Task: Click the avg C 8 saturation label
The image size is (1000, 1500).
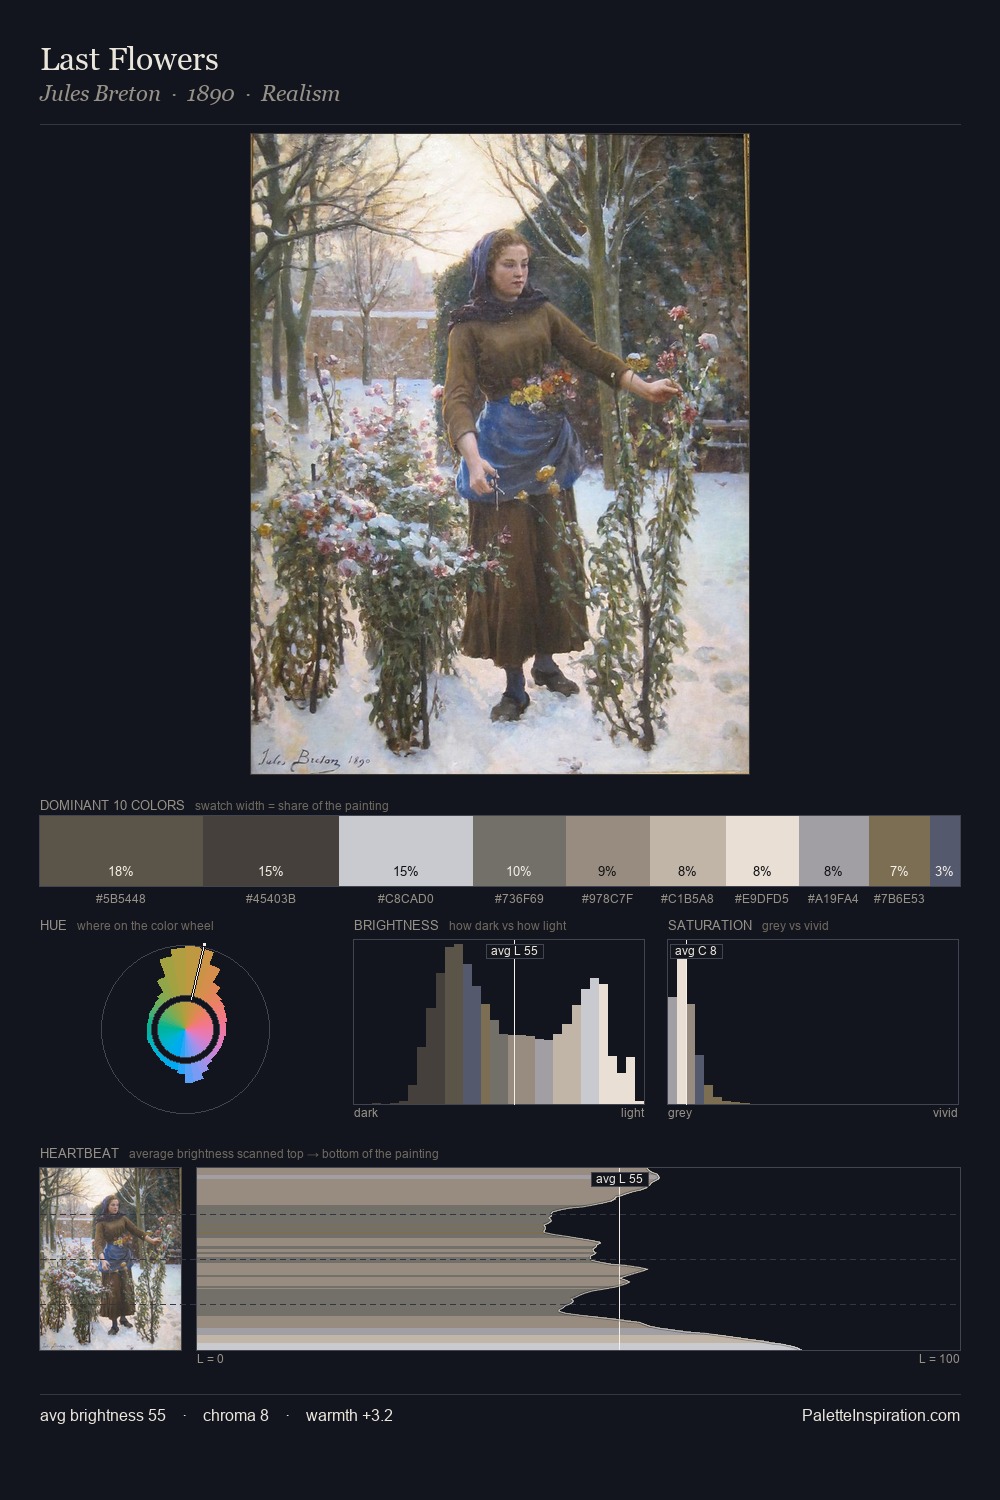Action: 696,951
